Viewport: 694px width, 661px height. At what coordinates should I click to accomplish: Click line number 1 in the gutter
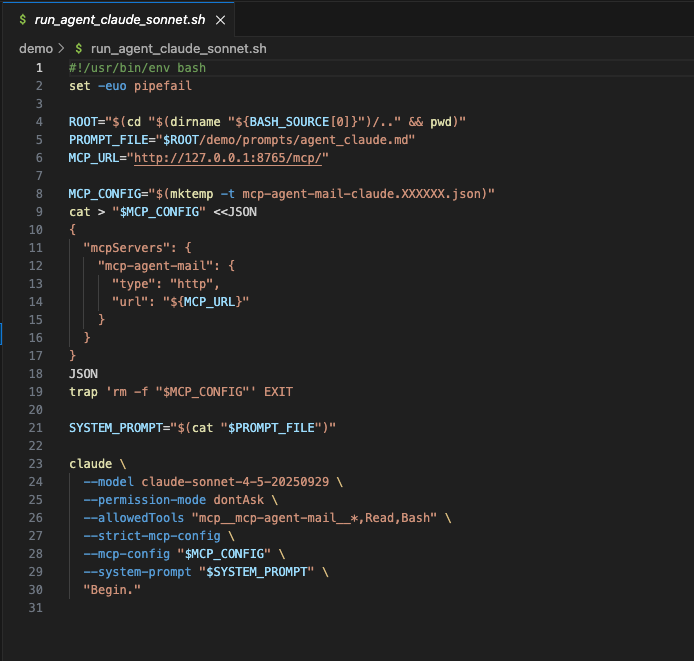click(39, 67)
